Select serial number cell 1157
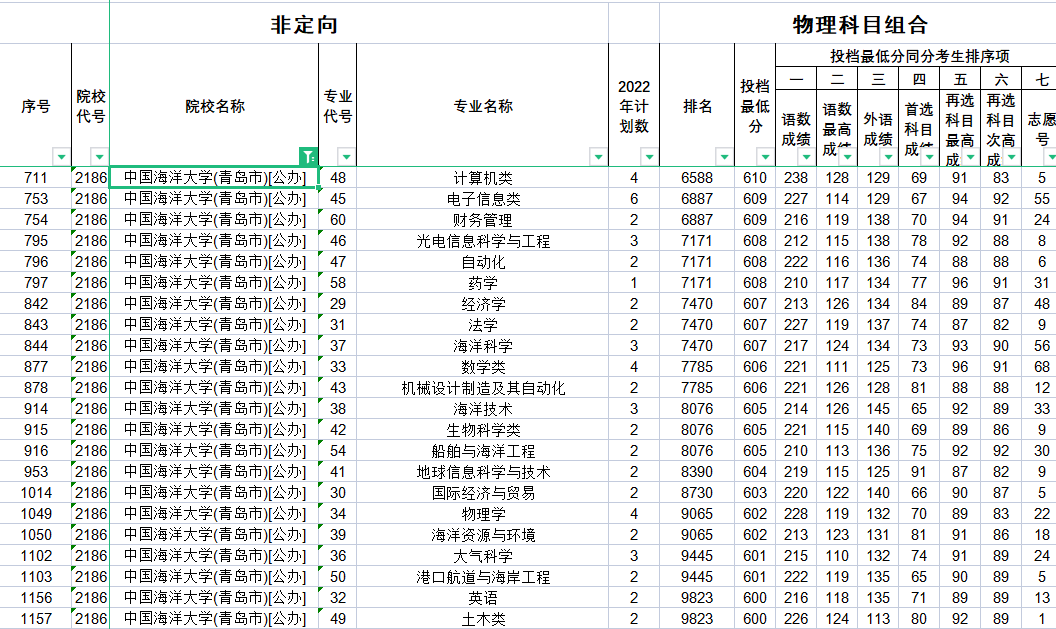This screenshot has height=629, width=1056. pyautogui.click(x=36, y=618)
